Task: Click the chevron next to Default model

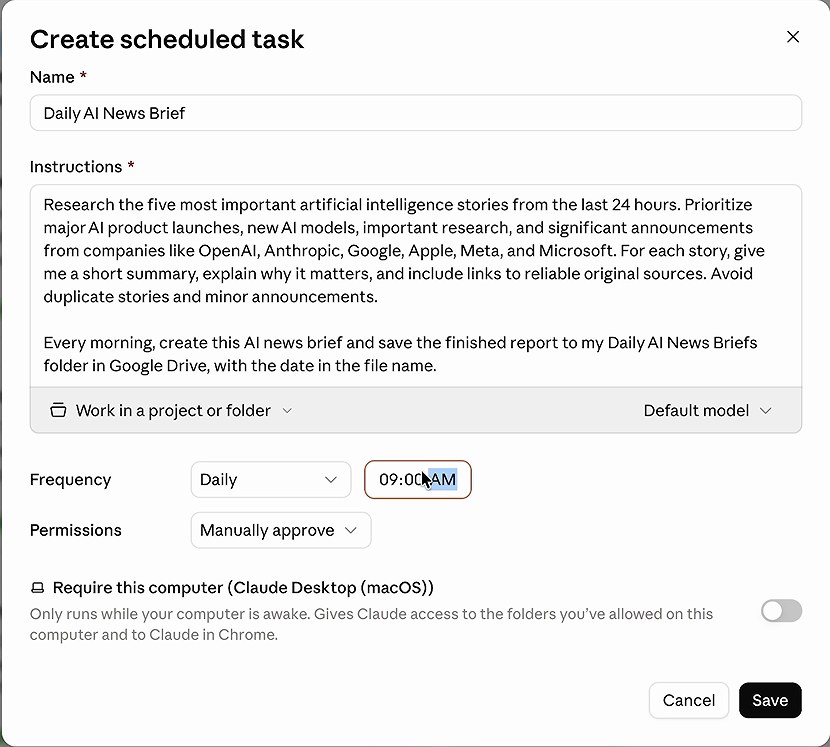Action: 765,411
